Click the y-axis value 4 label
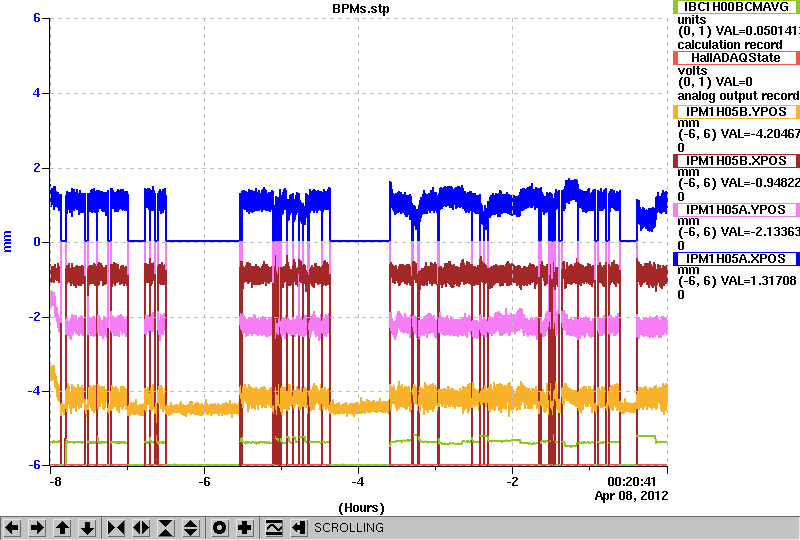The height and width of the screenshot is (540, 800). [37, 93]
